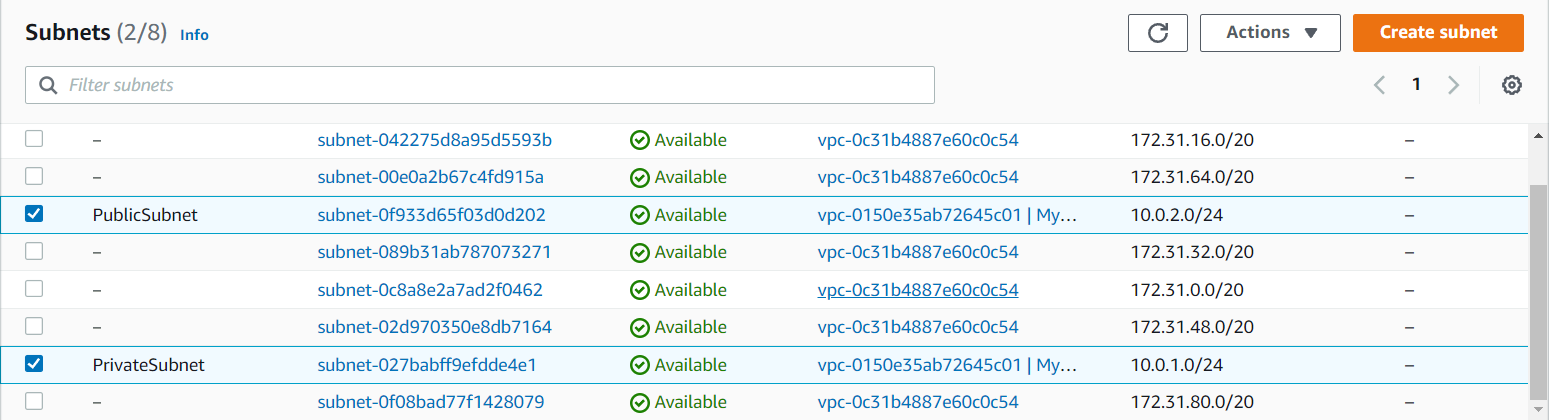Open subnet-089b31ab787073271 link
The width and height of the screenshot is (1551, 420).
point(434,252)
